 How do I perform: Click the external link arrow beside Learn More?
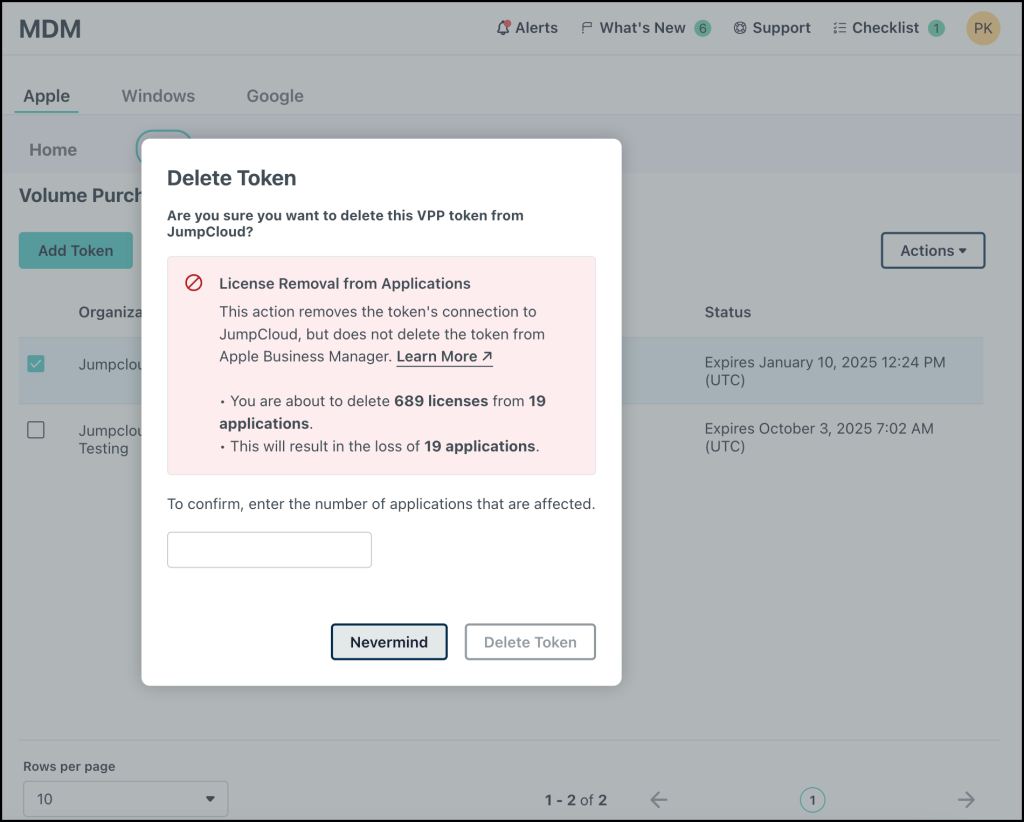tap(489, 355)
